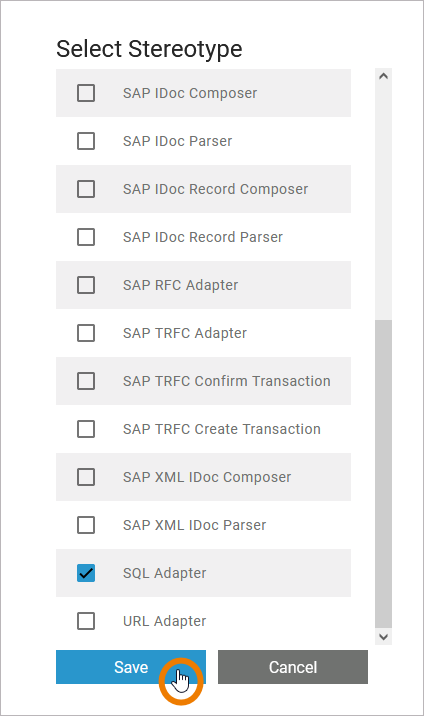Click the empty scrollbar track above thumb
The height and width of the screenshot is (716, 424).
383,201
